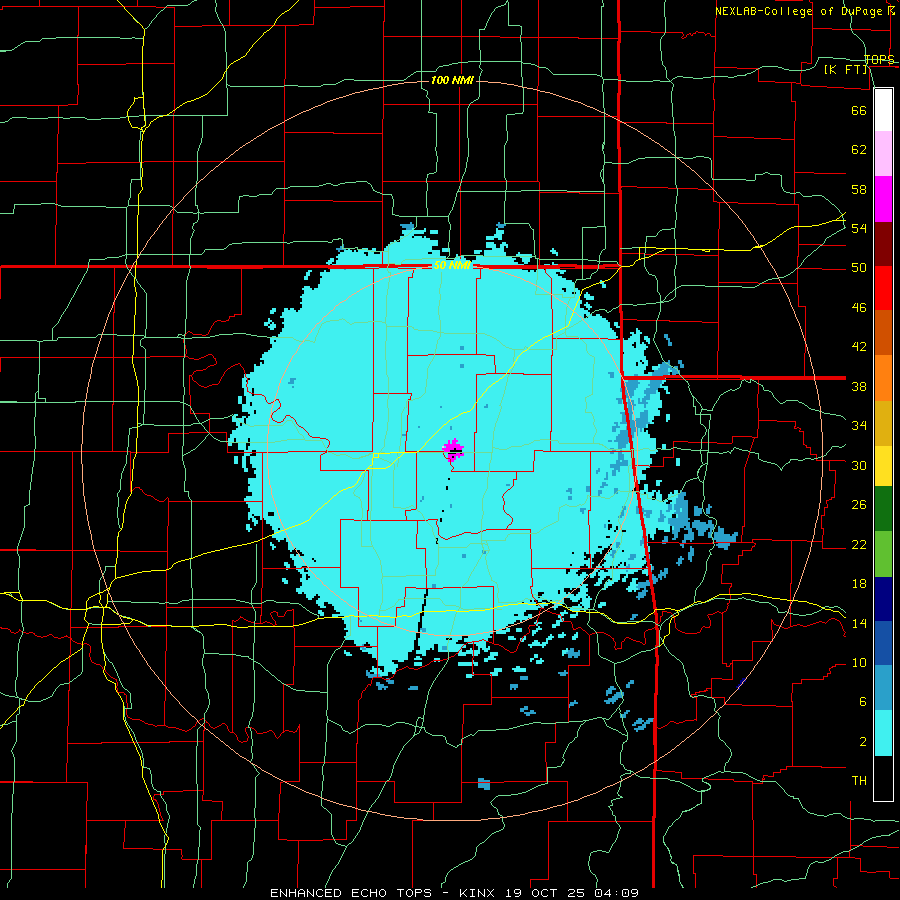The image size is (900, 900).
Task: Click the legend value '46'
Action: pyautogui.click(x=859, y=308)
